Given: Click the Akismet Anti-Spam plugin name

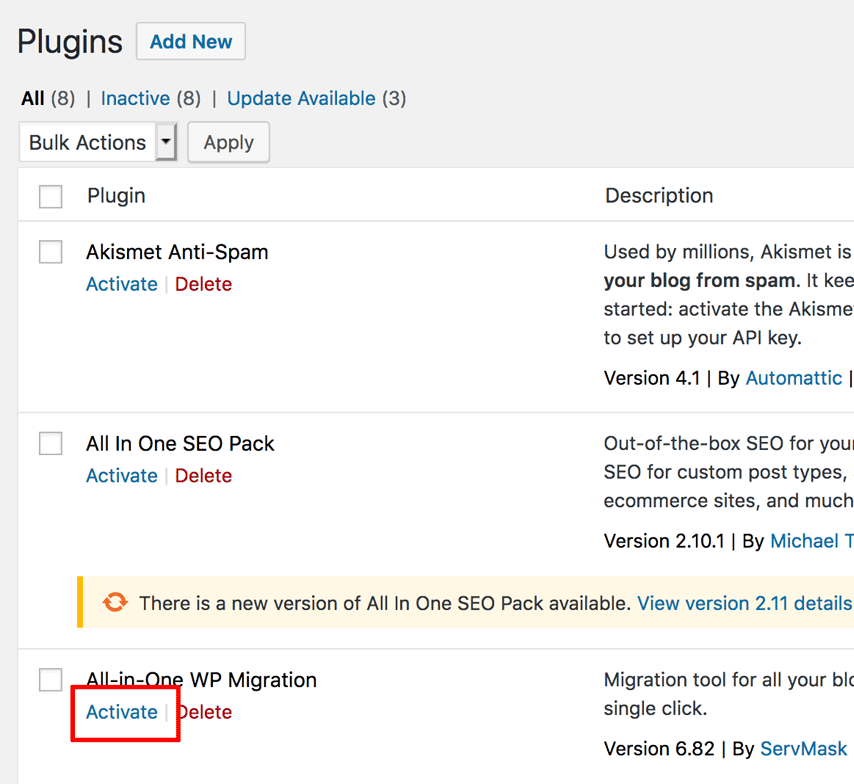Looking at the screenshot, I should [x=177, y=252].
